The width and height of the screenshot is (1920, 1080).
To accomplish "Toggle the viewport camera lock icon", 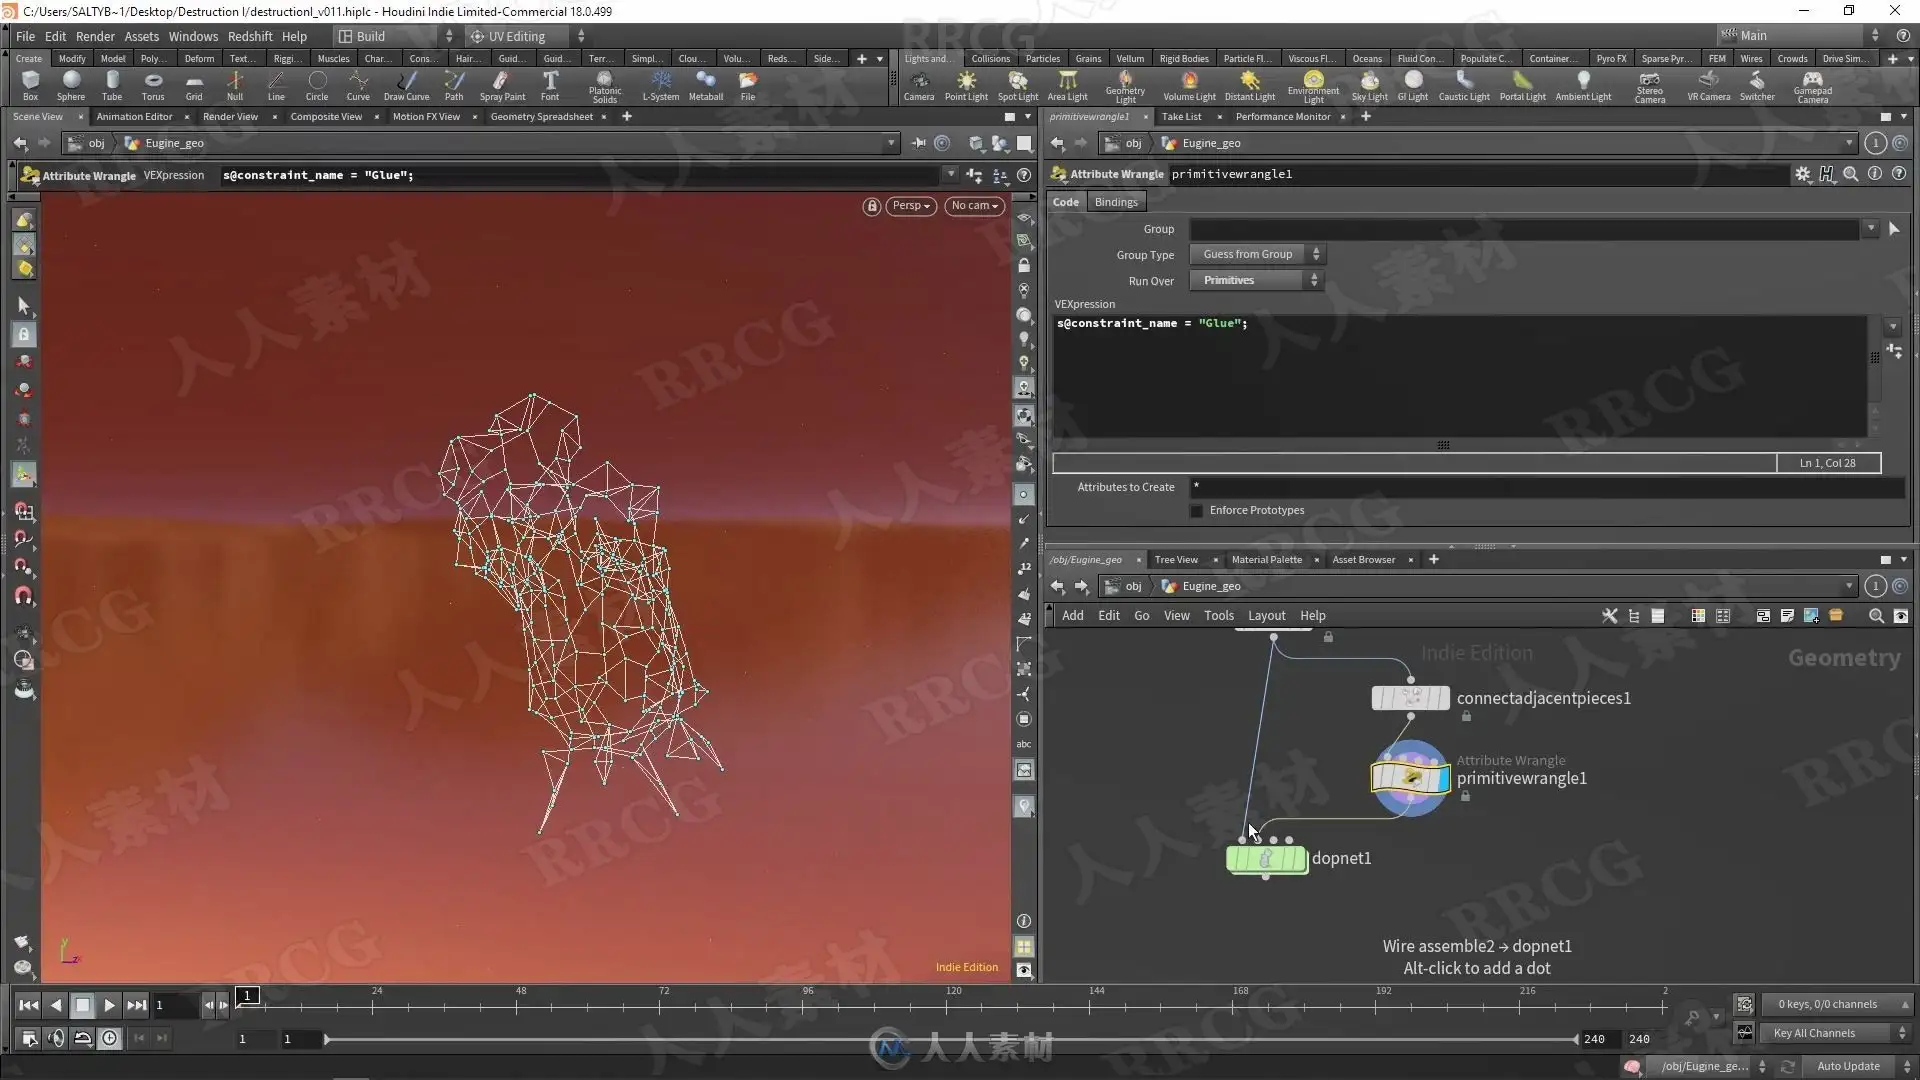I will 872,206.
